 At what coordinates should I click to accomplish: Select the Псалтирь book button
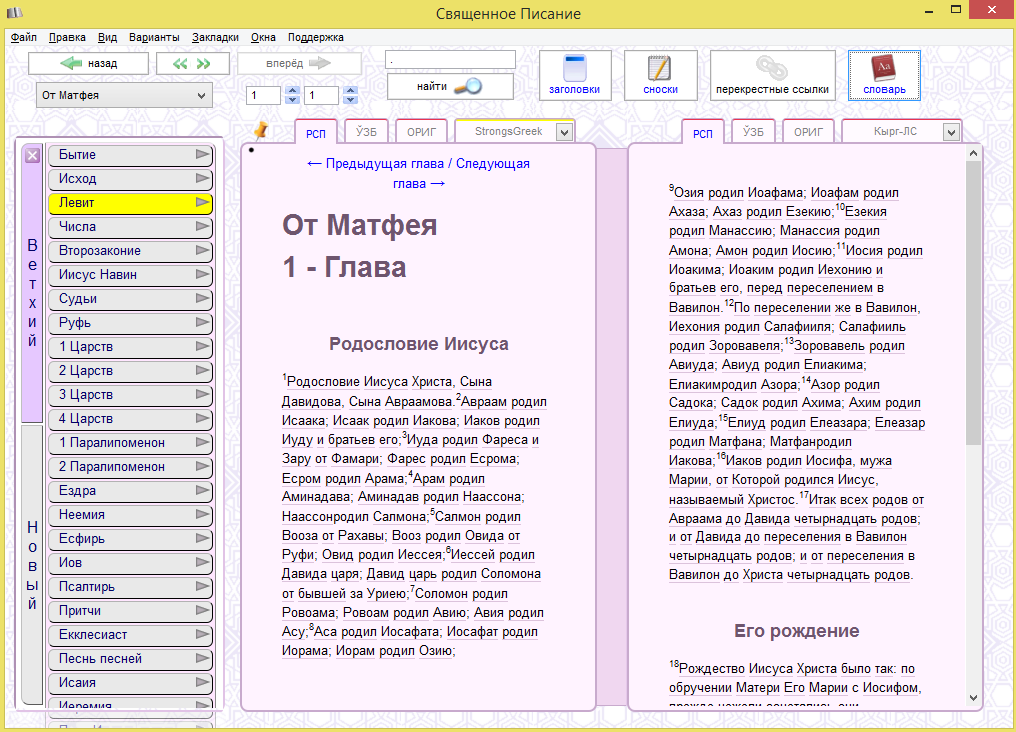point(130,587)
